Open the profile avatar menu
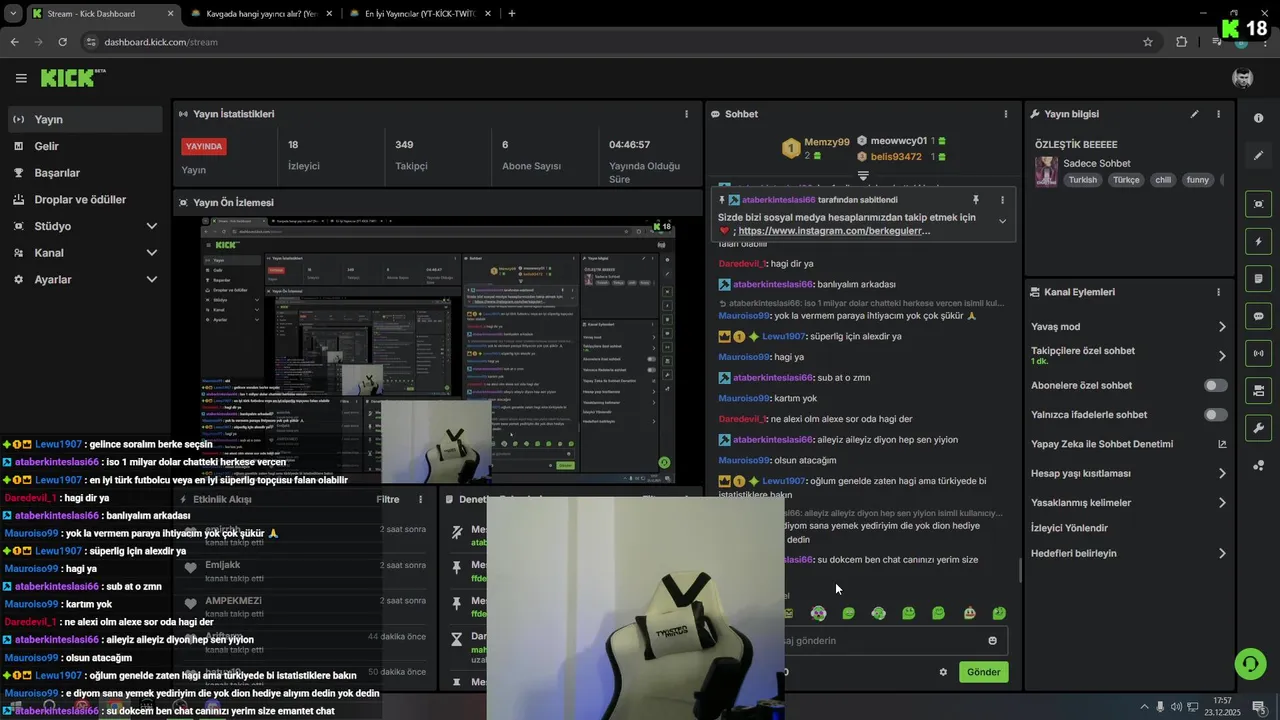Screen dimensions: 1280x720 [x=1243, y=78]
